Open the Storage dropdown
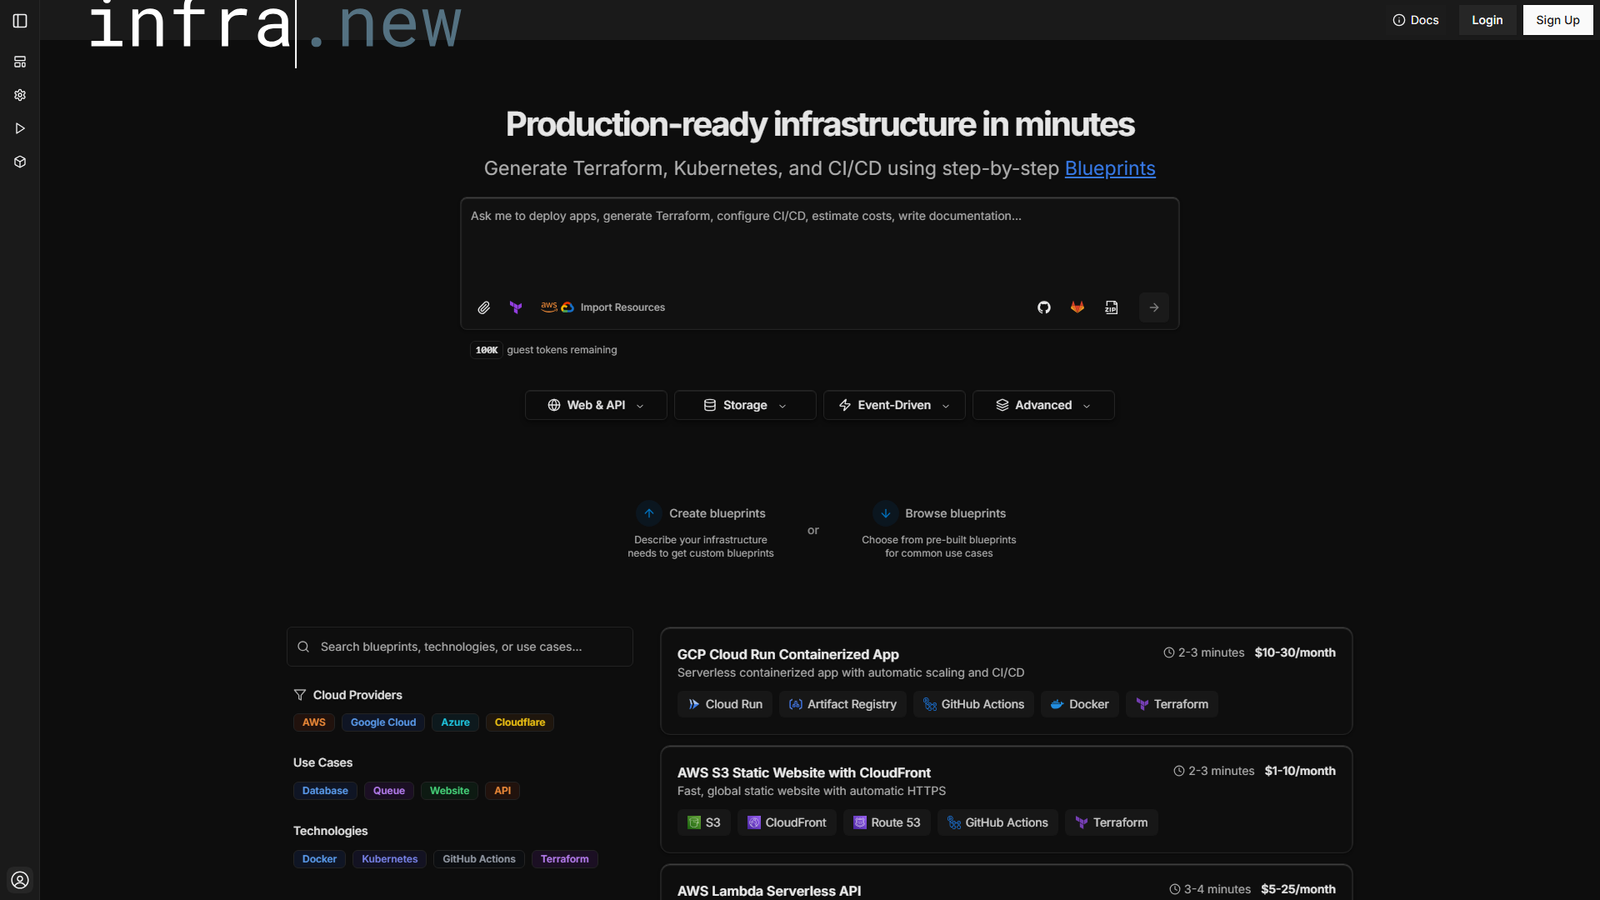This screenshot has width=1600, height=900. [x=744, y=404]
